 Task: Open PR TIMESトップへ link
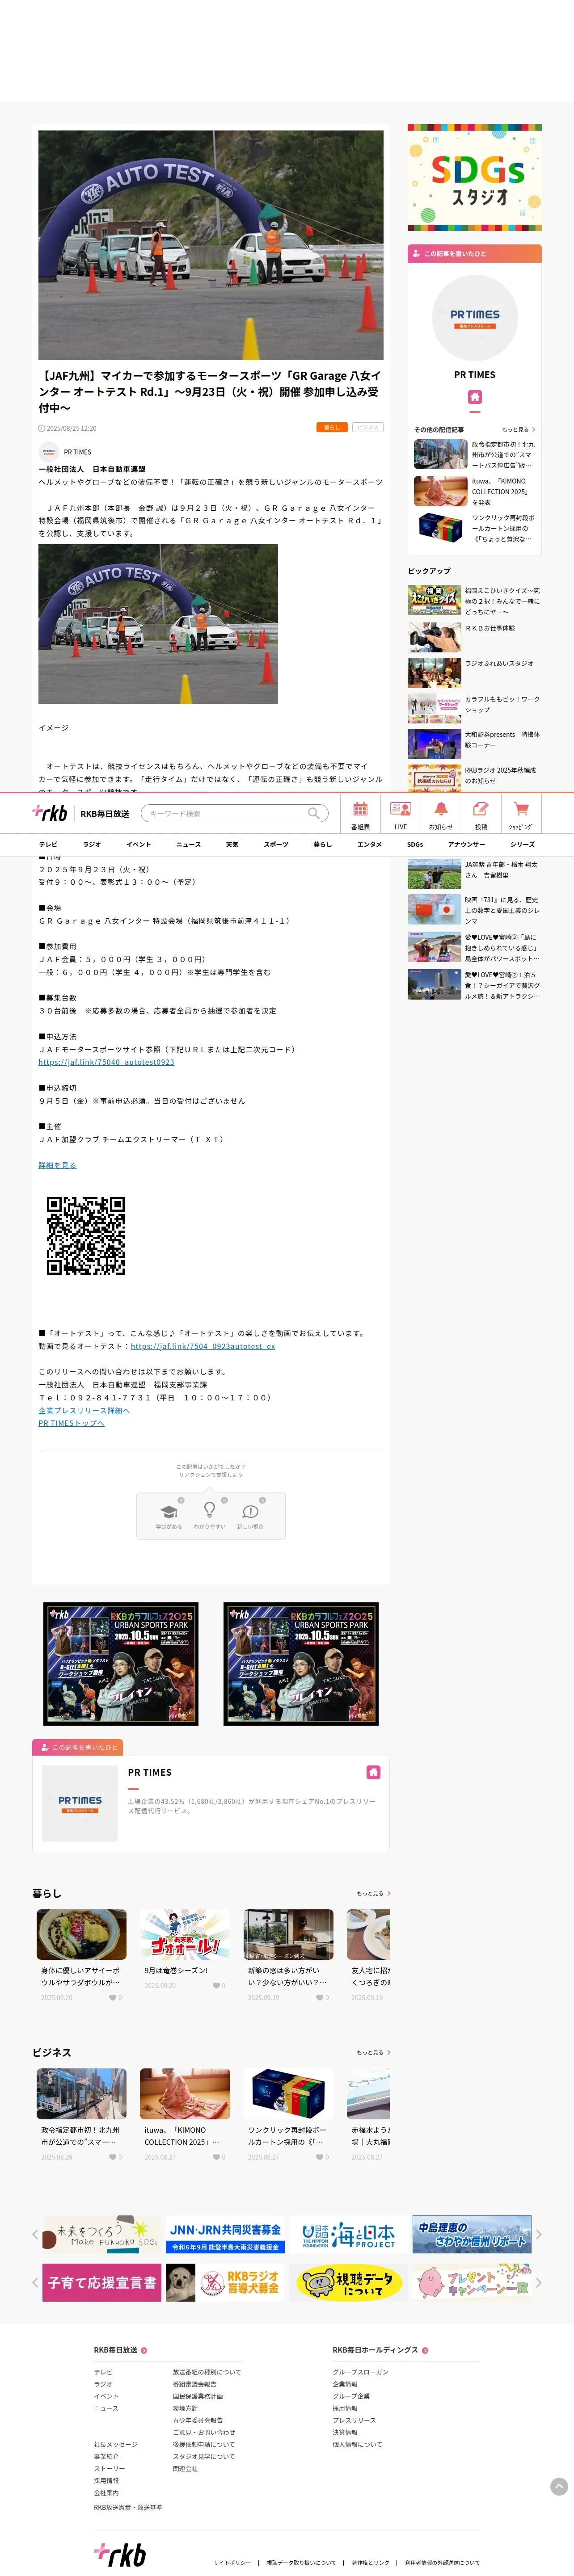coord(71,1423)
